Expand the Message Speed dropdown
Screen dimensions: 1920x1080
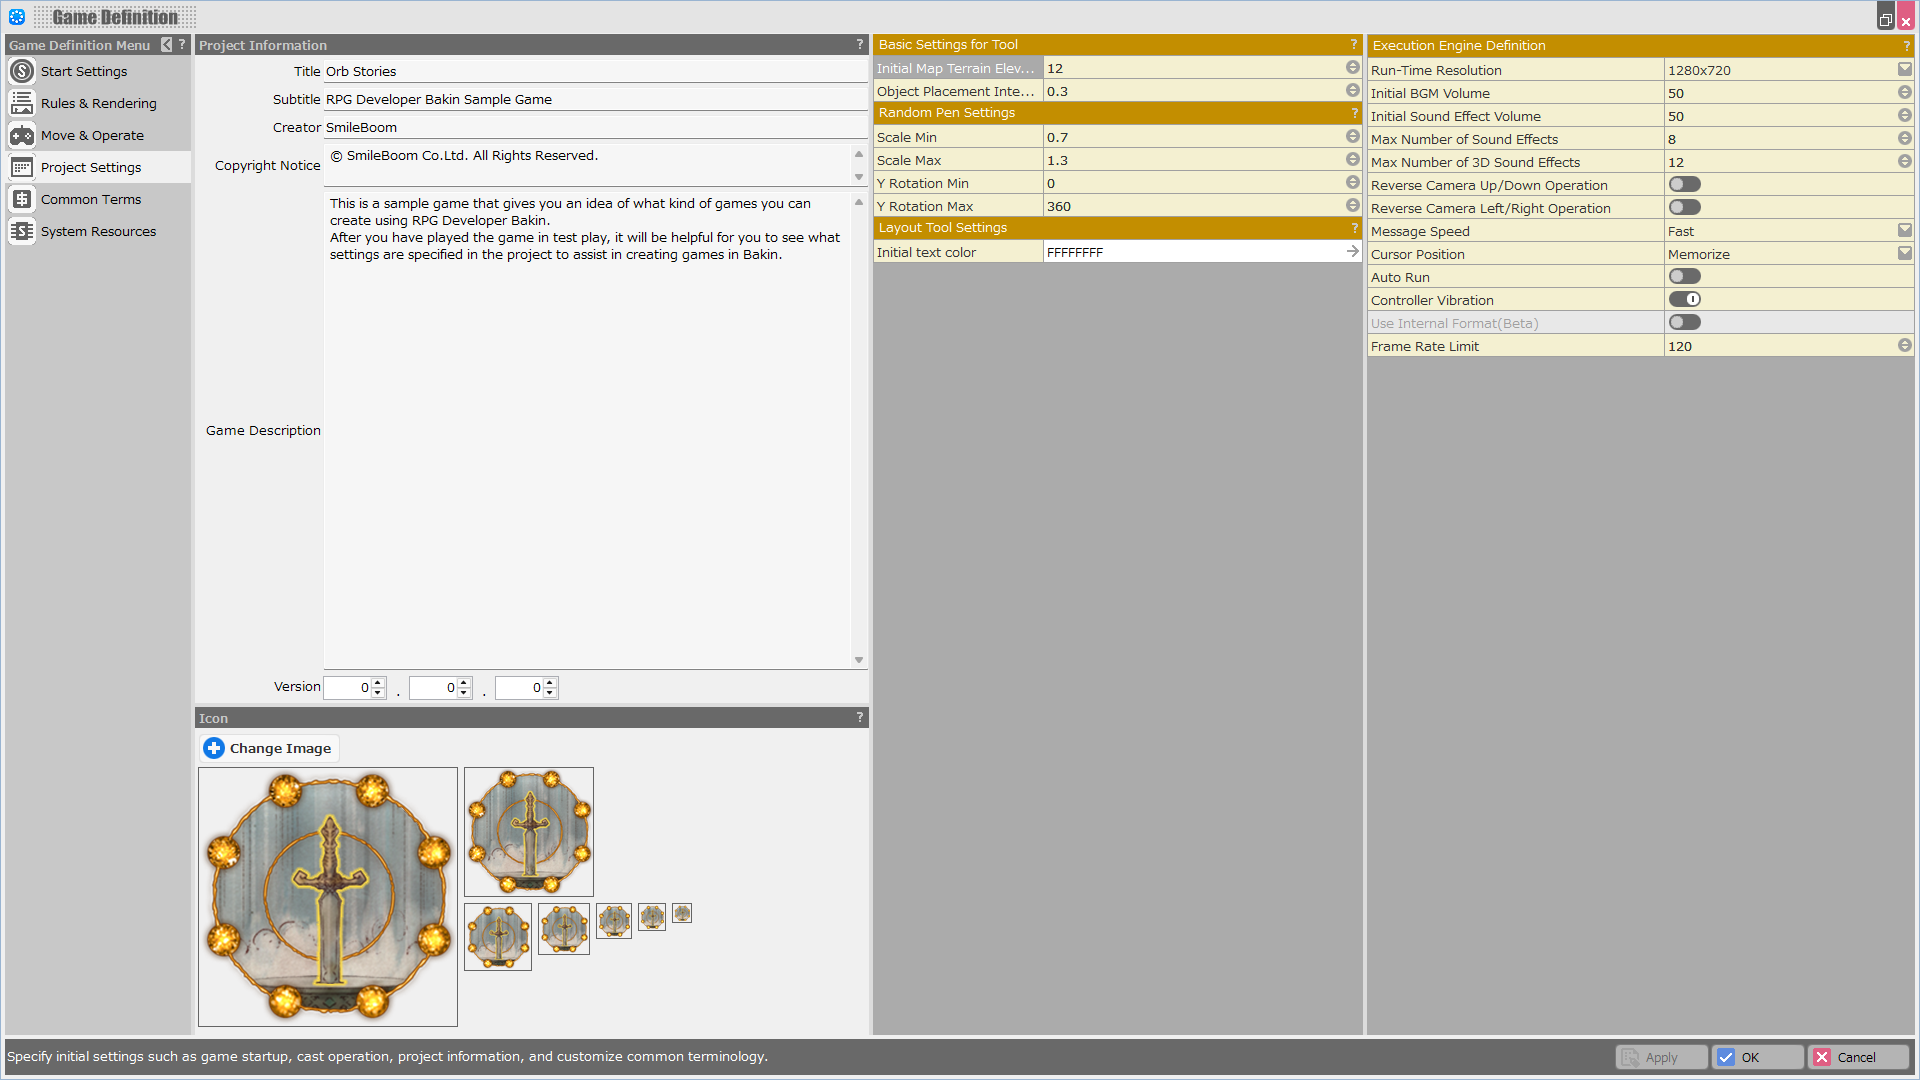1904,231
